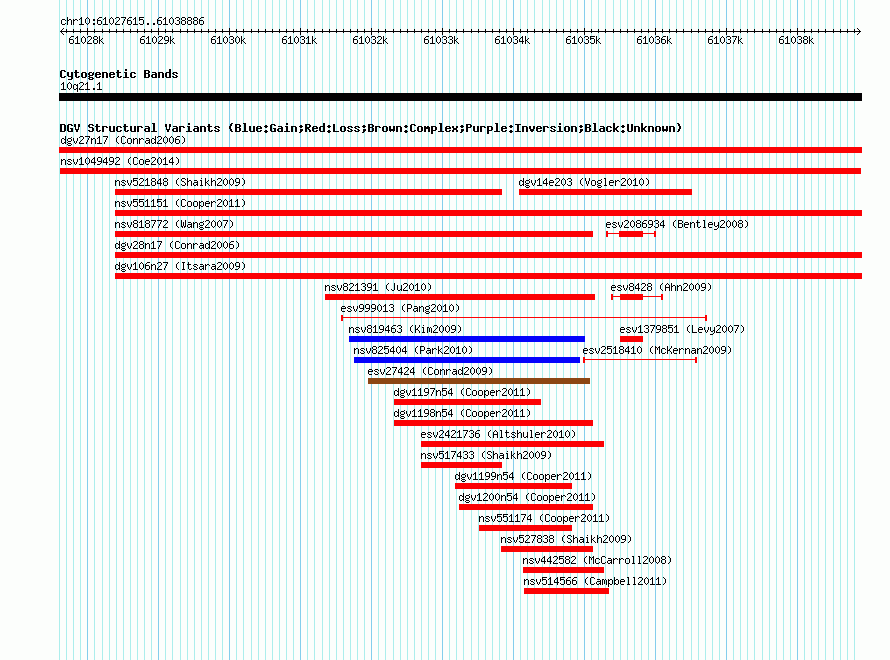The height and width of the screenshot is (660, 890).
Task: Select nsv821391 (Ju2010) label
Action: tap(378, 287)
